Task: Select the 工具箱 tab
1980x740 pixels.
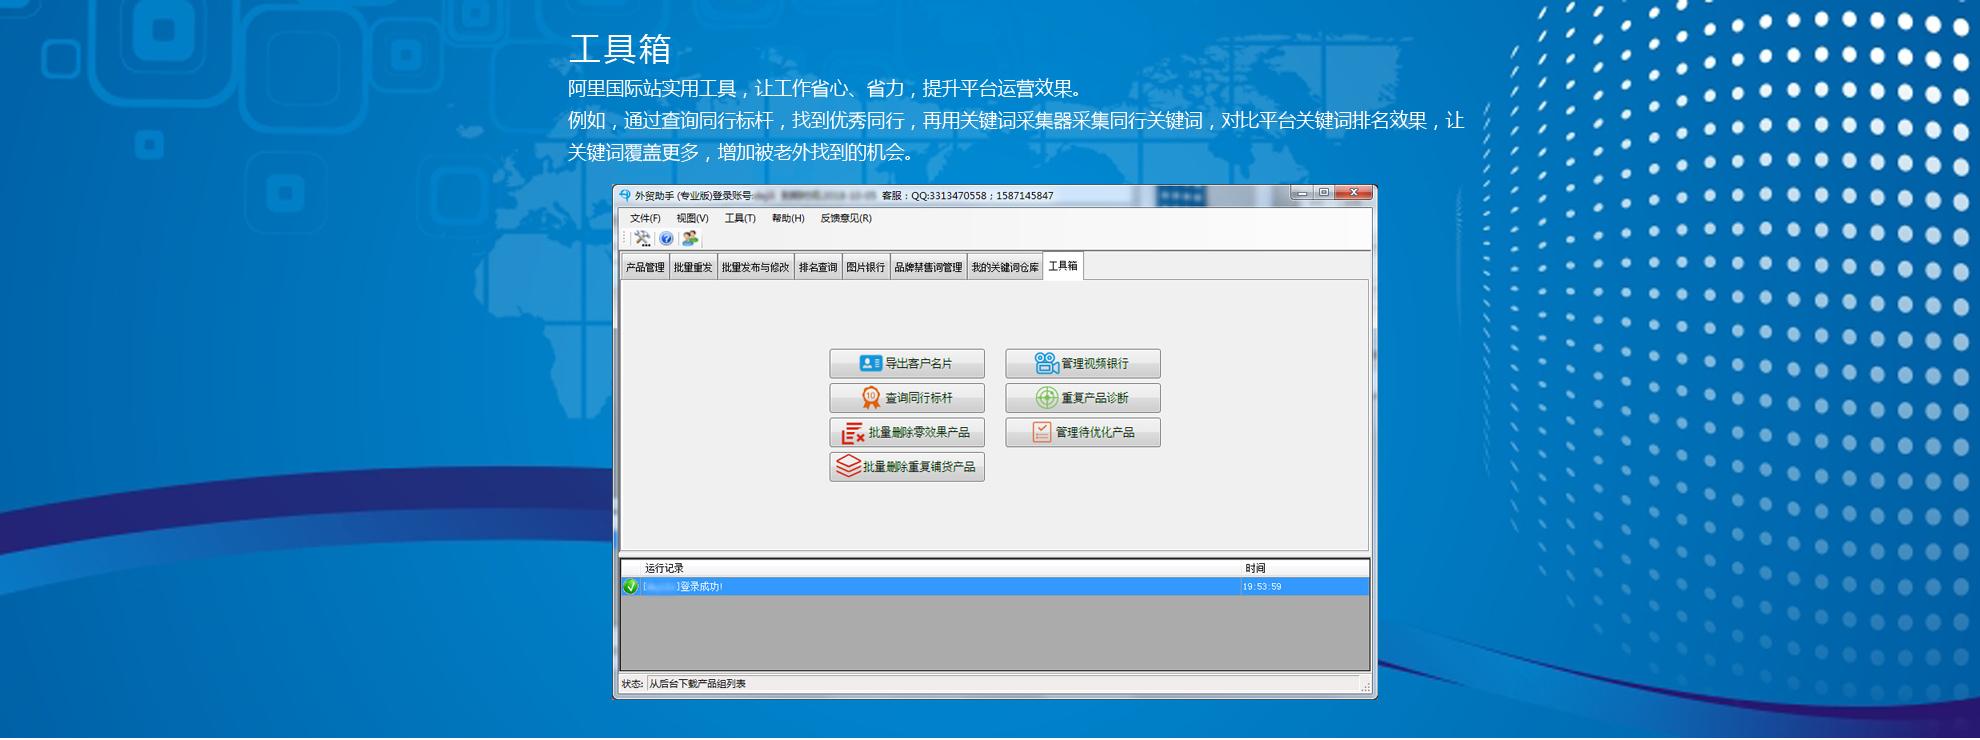Action: 1063,266
